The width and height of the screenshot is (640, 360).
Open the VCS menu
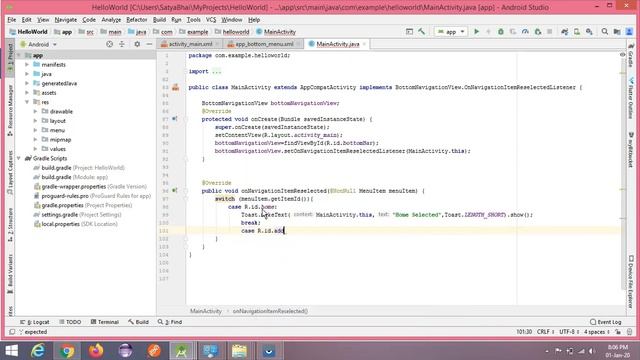[x=211, y=20]
